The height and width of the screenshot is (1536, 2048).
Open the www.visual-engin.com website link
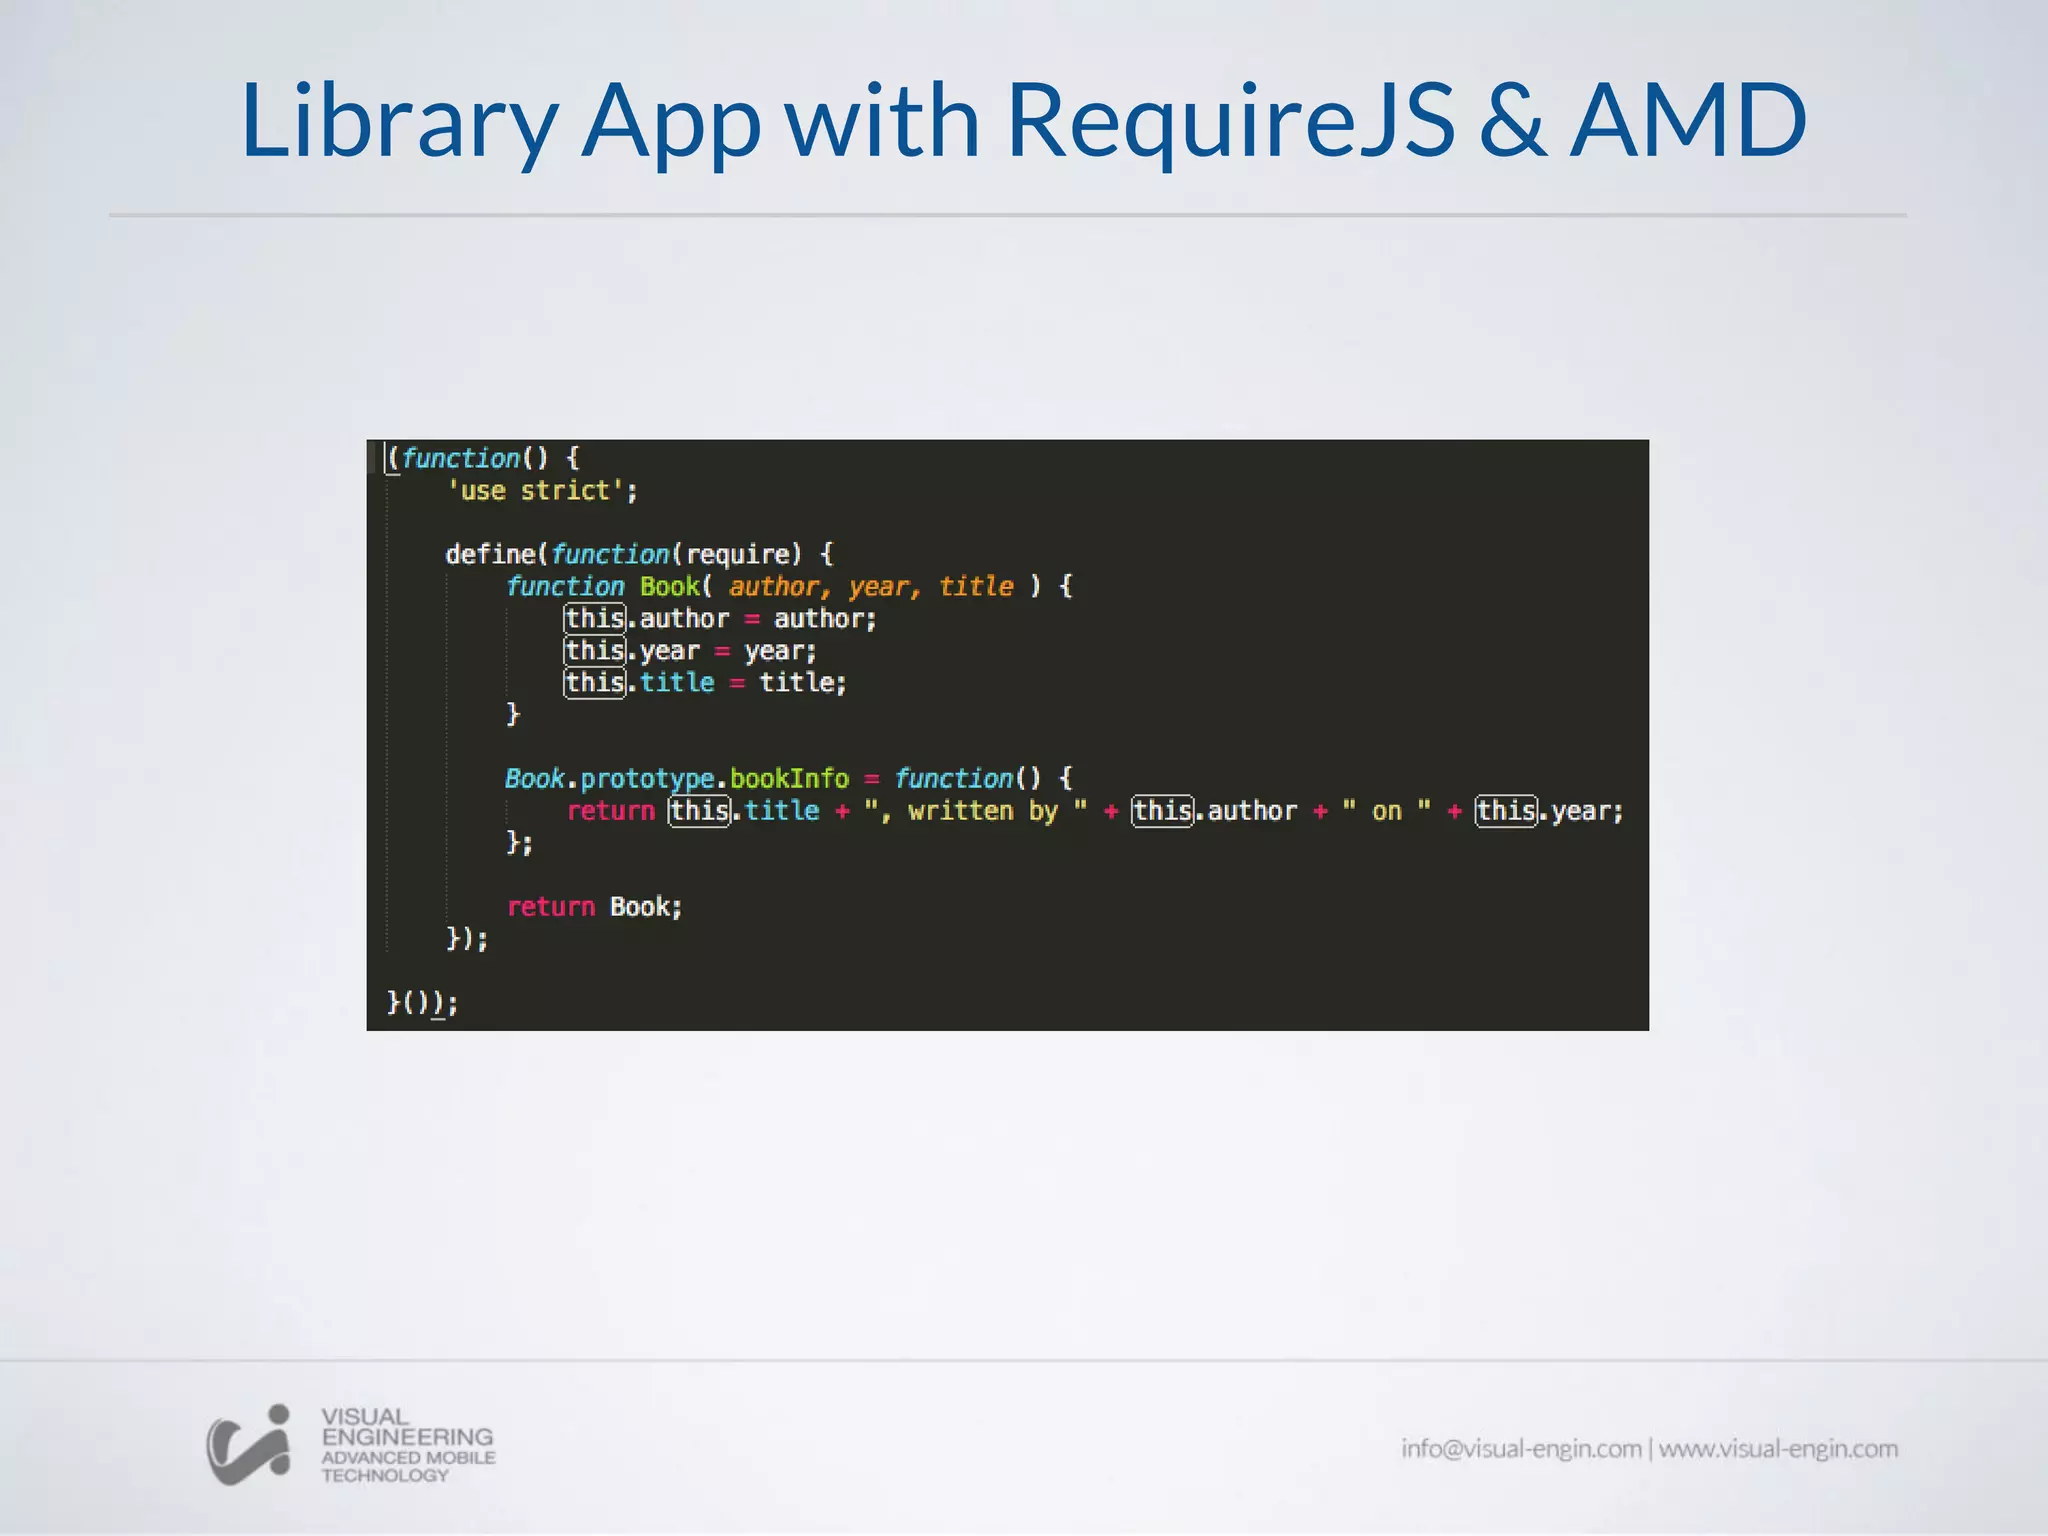click(1778, 1448)
